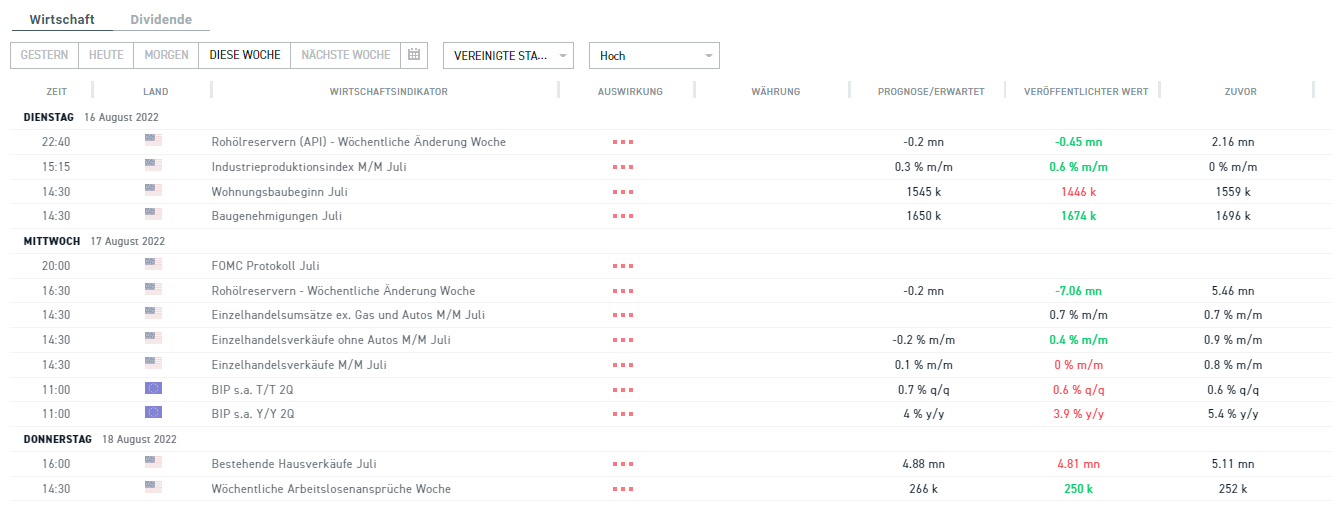Click published value -7.06 mn

pos(1079,291)
